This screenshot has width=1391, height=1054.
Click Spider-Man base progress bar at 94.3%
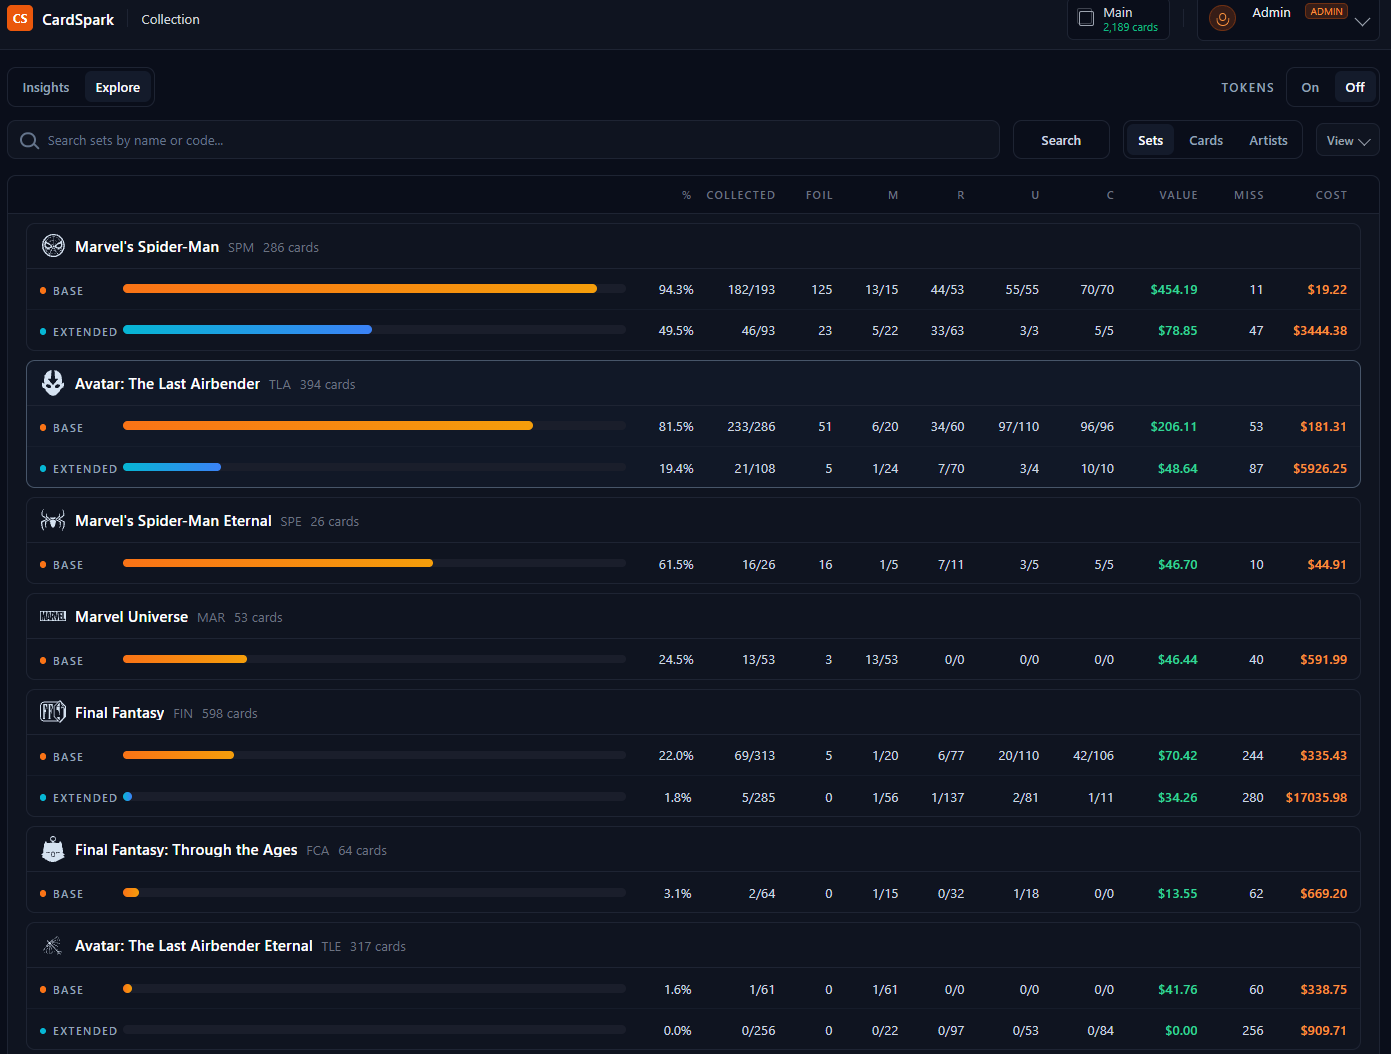(374, 289)
